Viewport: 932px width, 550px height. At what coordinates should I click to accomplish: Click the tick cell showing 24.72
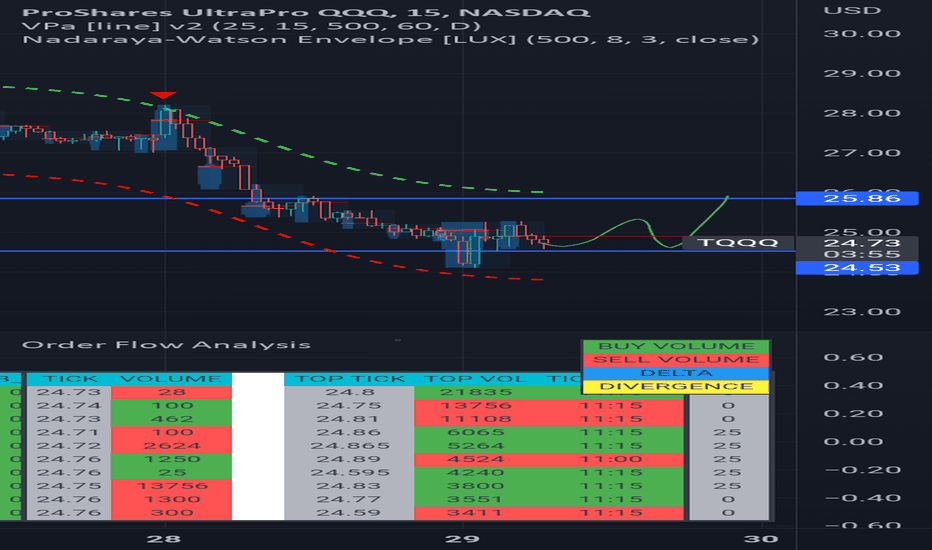point(69,446)
